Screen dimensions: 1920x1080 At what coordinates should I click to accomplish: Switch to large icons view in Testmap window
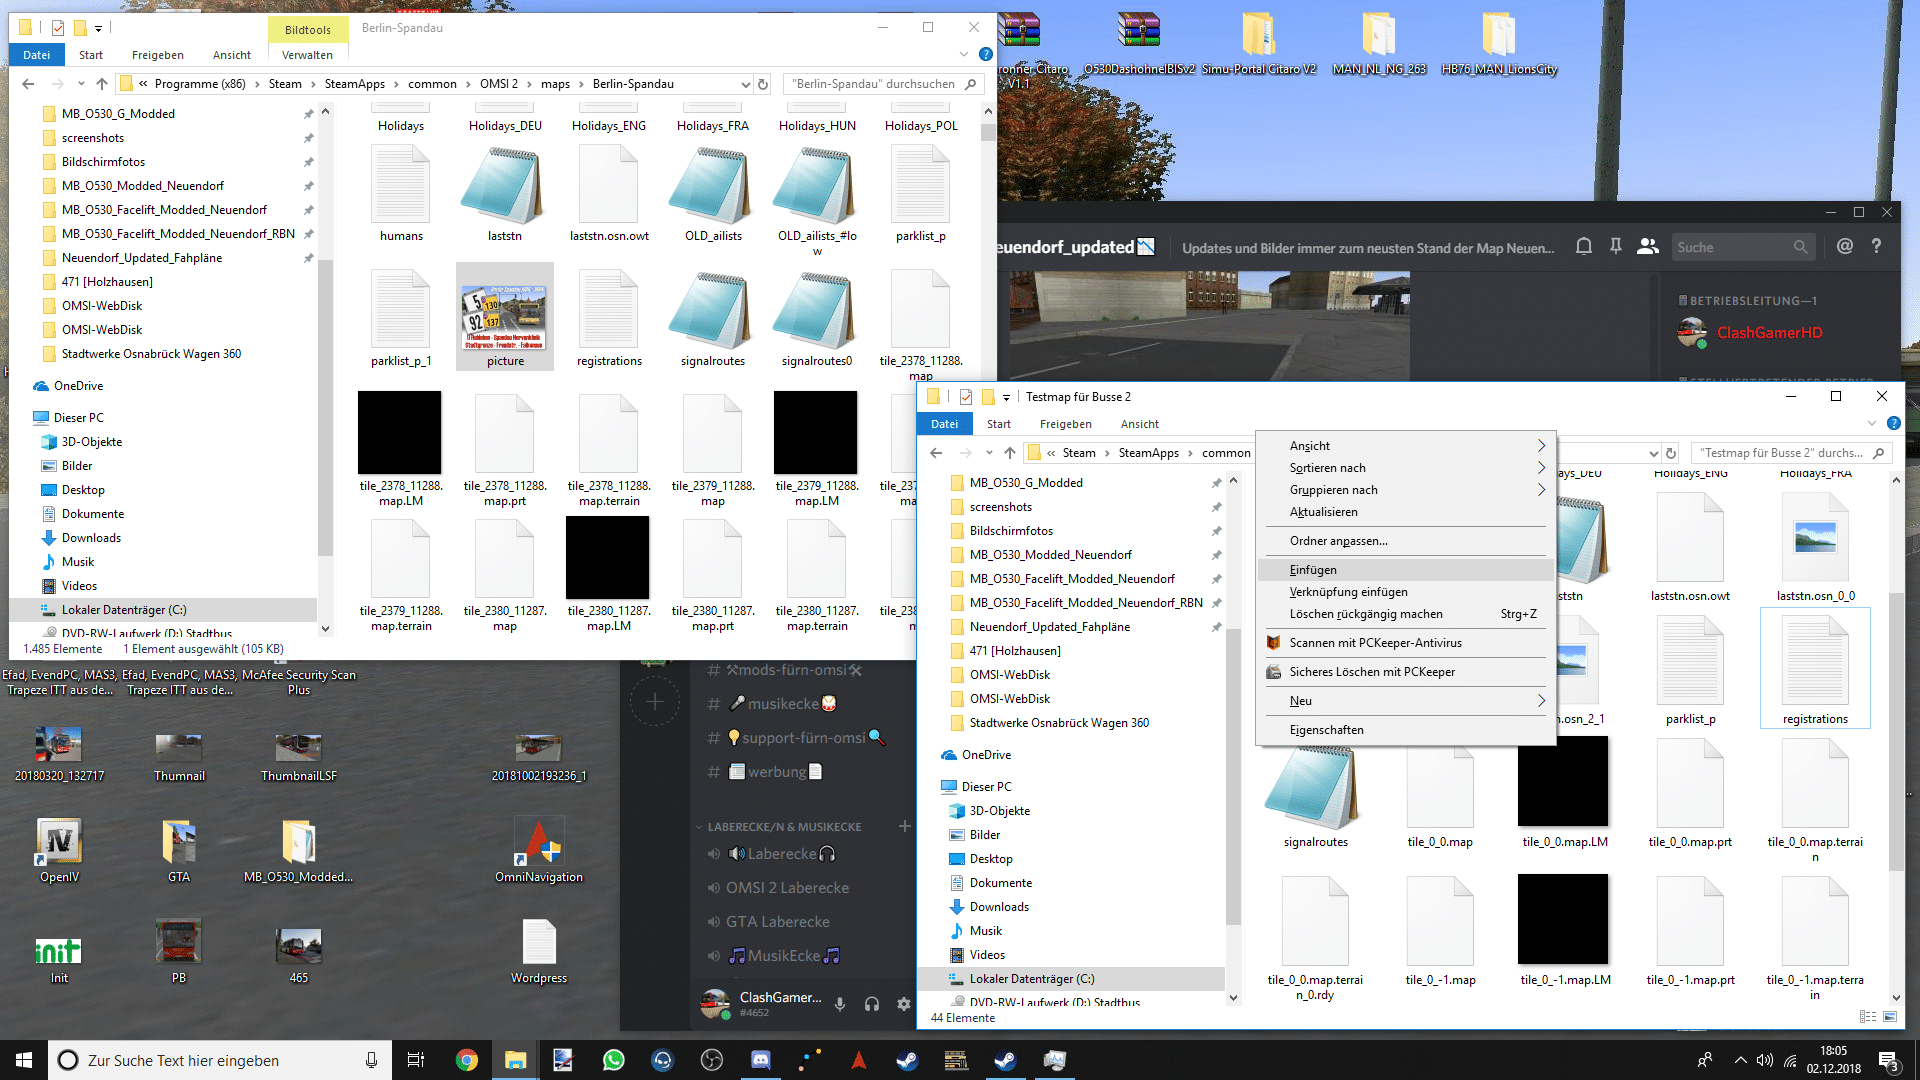(1889, 1017)
